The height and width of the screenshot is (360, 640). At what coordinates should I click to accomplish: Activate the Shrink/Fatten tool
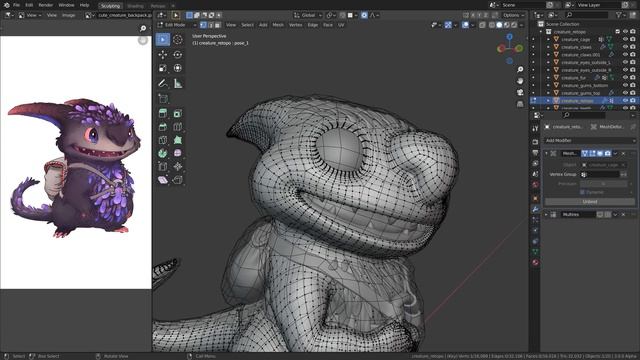(x=178, y=167)
